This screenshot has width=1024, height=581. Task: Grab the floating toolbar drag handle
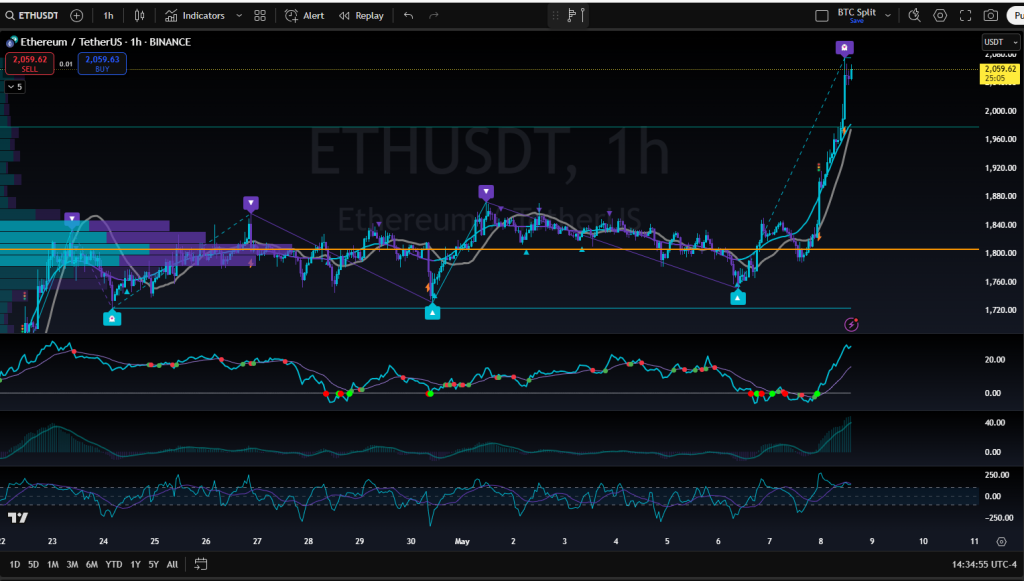pos(556,16)
